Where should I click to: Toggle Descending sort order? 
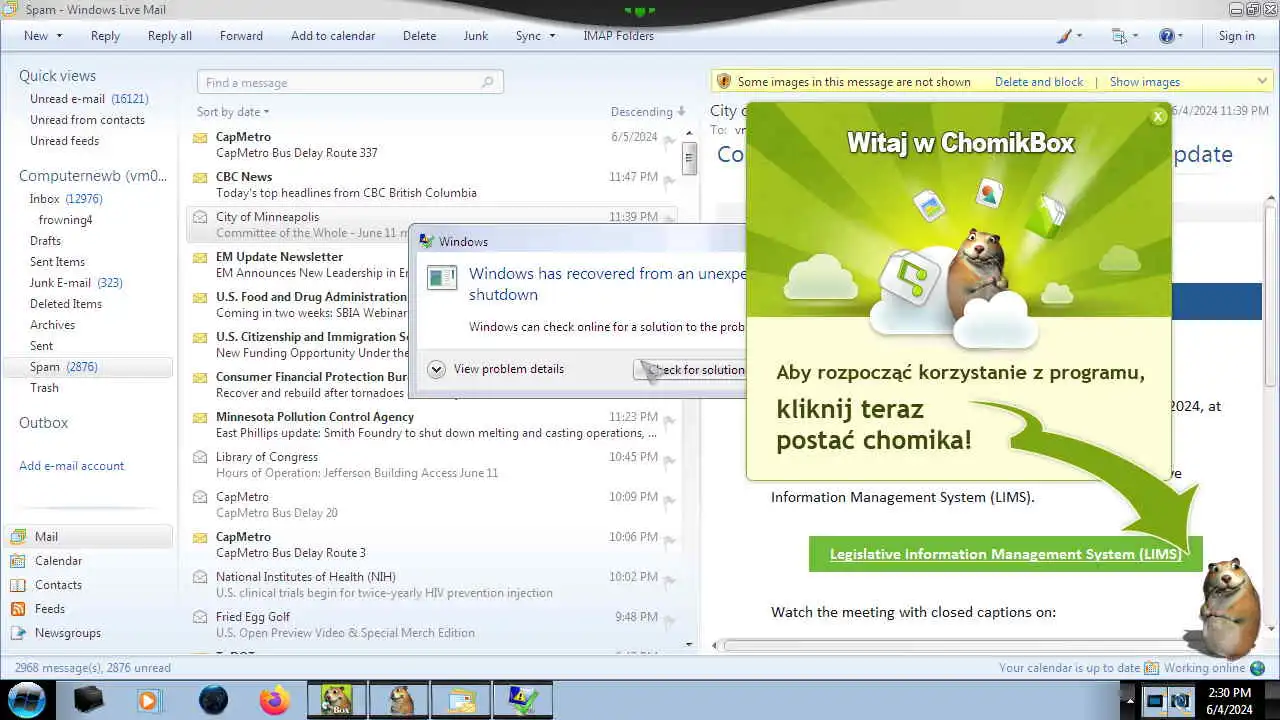[x=648, y=112]
